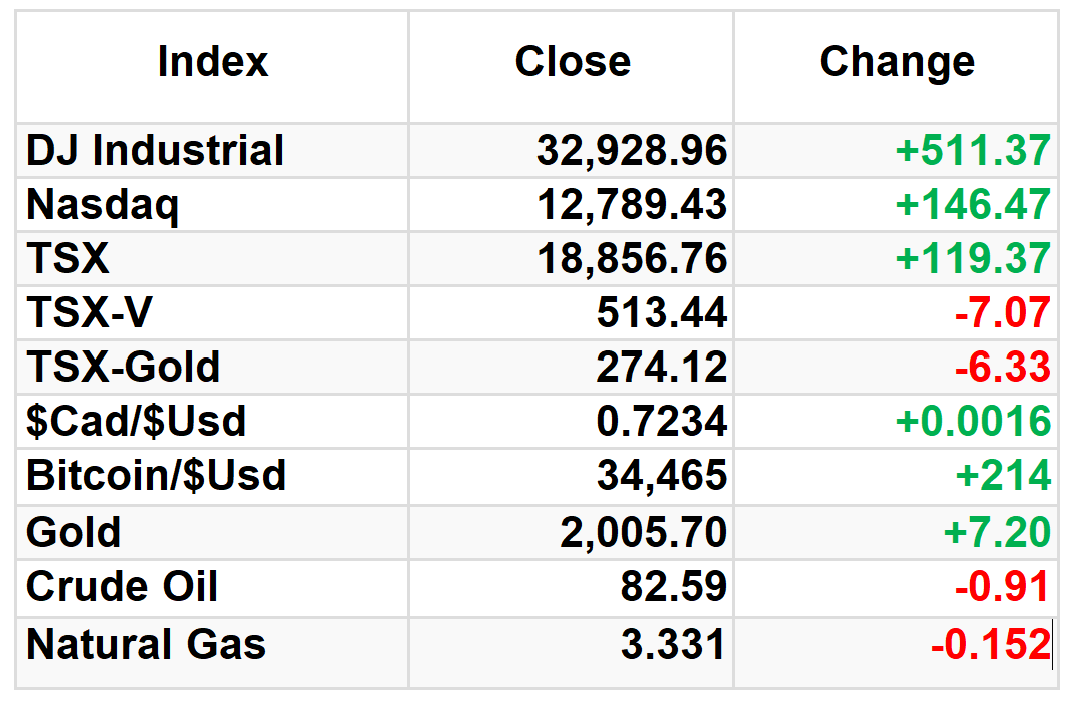Click the Gold change value +7.20

click(x=997, y=532)
